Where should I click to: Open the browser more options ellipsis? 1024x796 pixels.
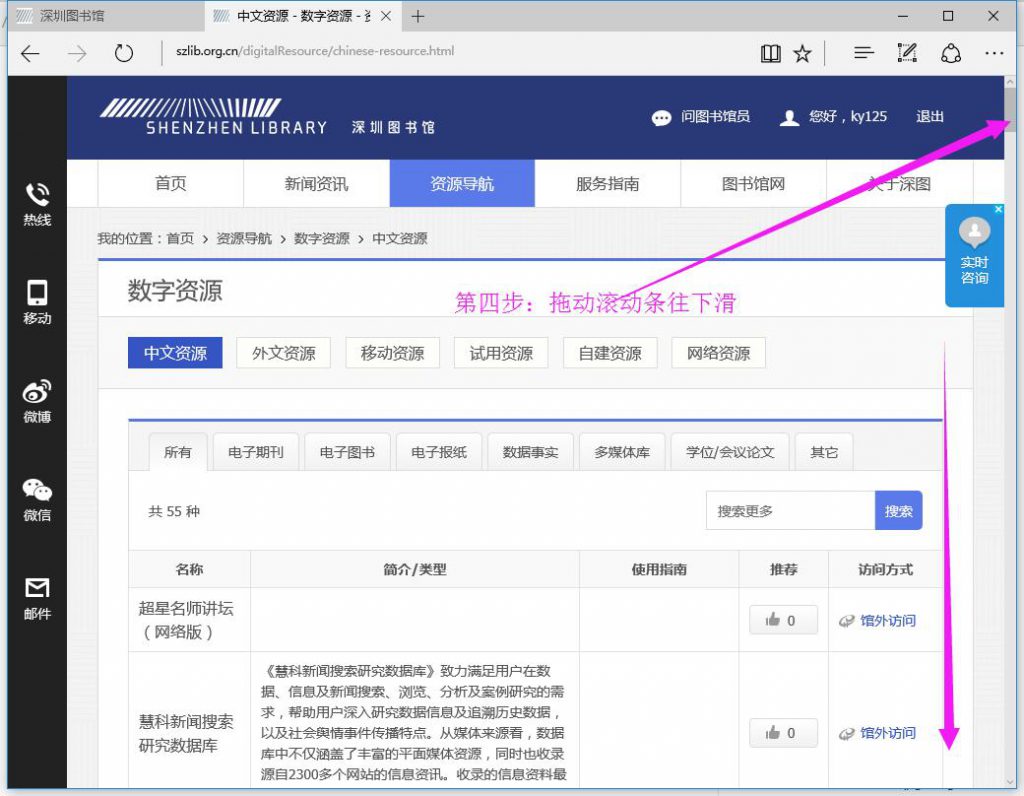click(x=993, y=53)
